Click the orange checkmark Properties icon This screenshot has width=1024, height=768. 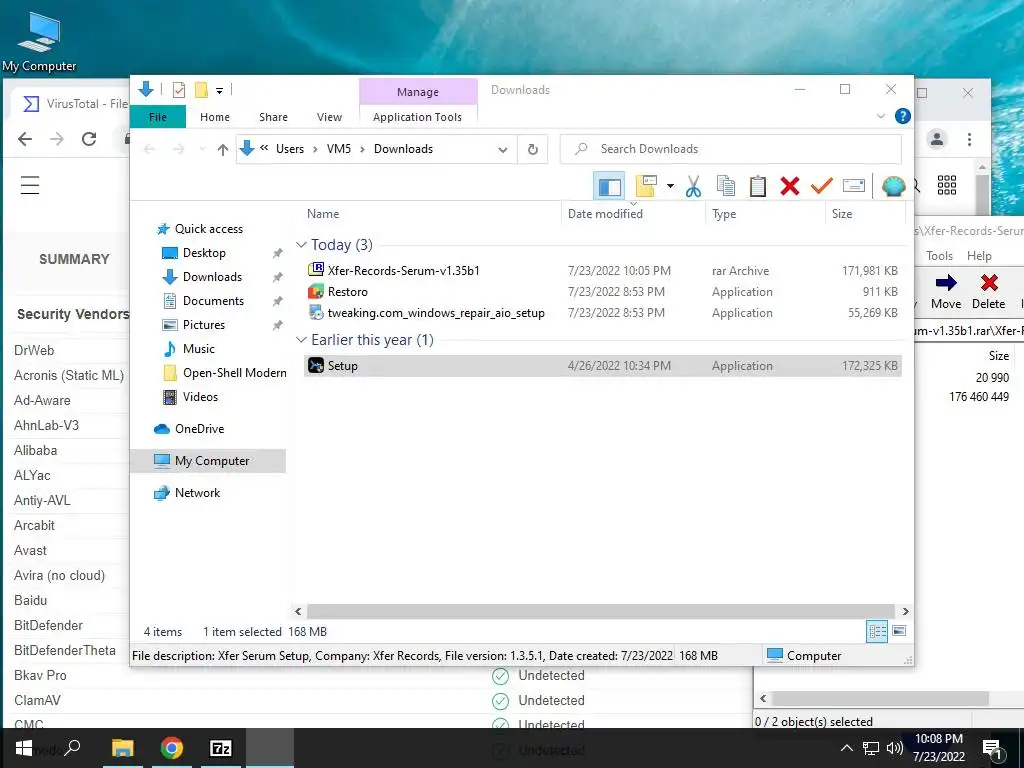pos(822,187)
